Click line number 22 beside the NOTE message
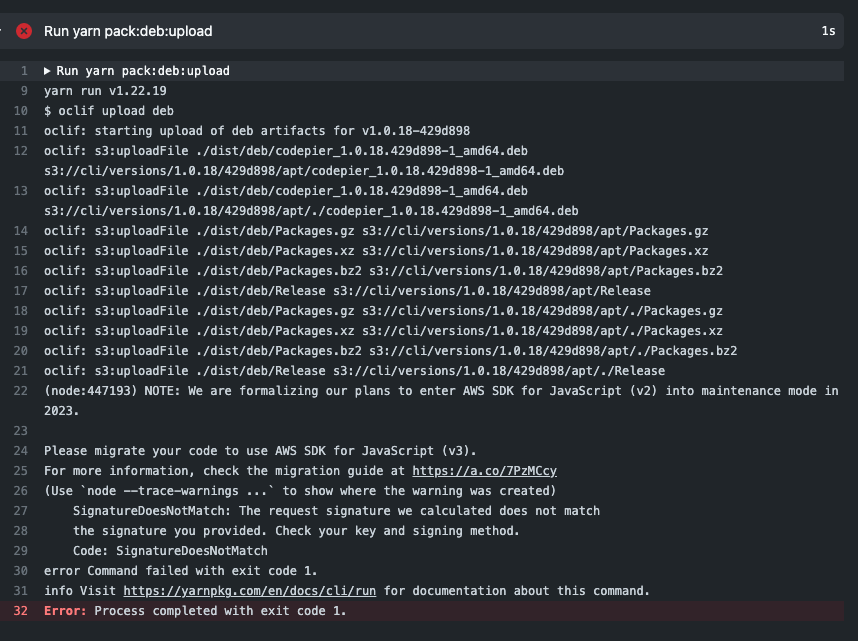This screenshot has height=641, width=858. 20,390
